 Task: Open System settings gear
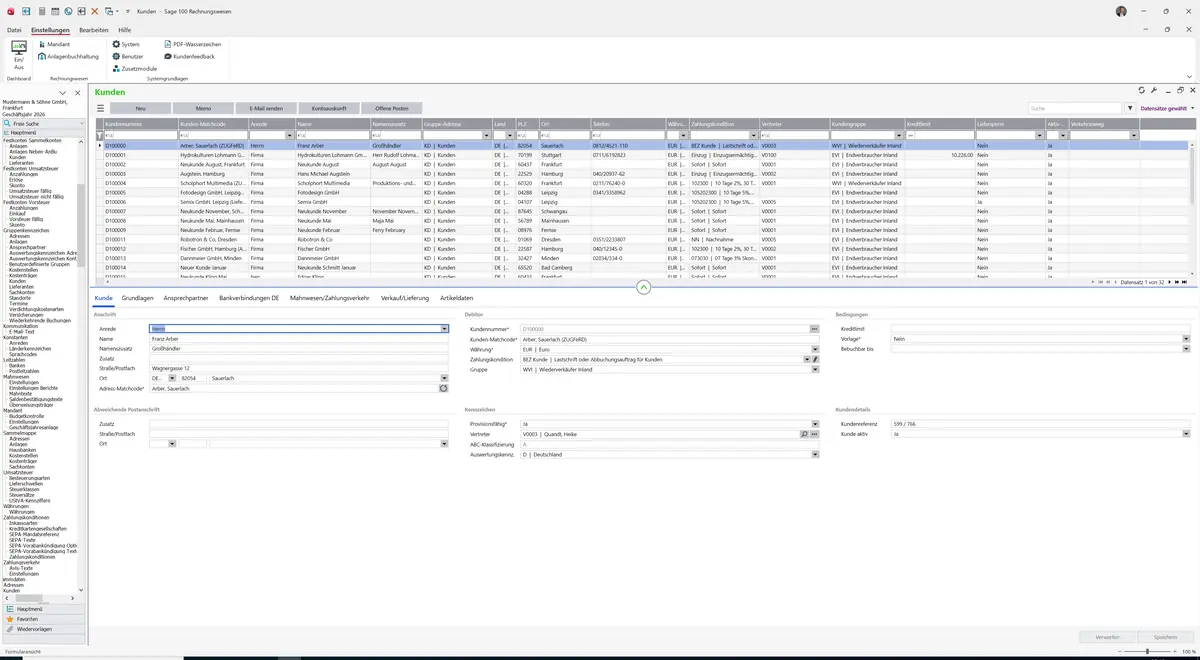click(x=126, y=45)
